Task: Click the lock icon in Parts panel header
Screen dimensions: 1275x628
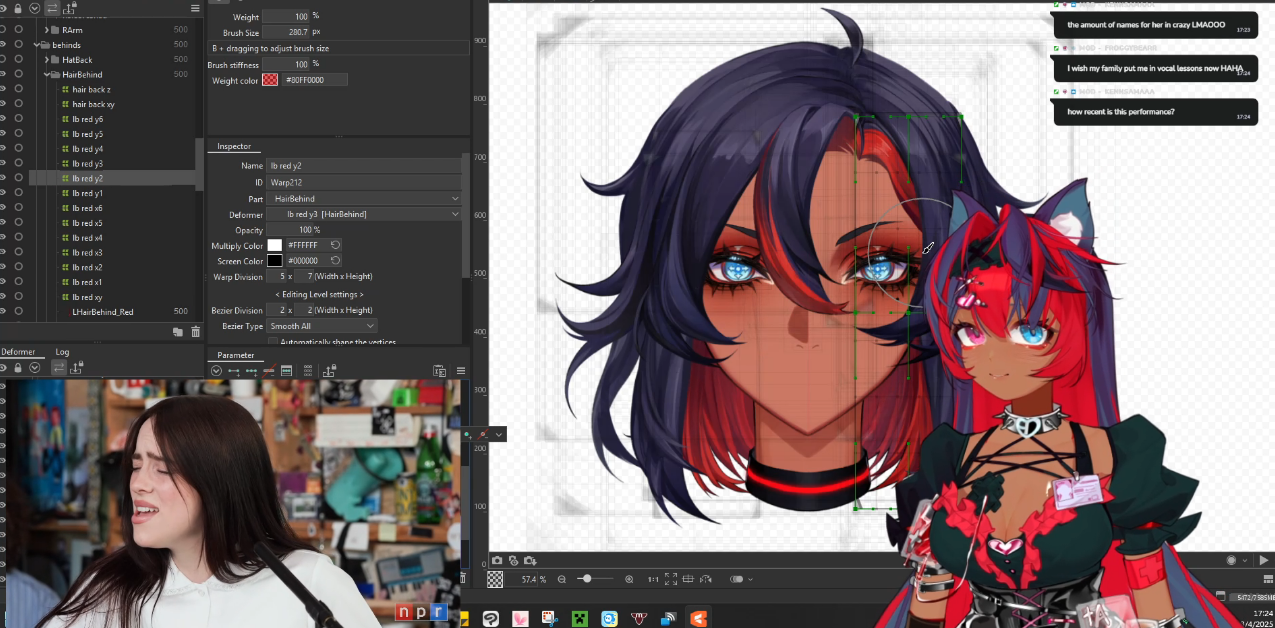Action: [18, 7]
